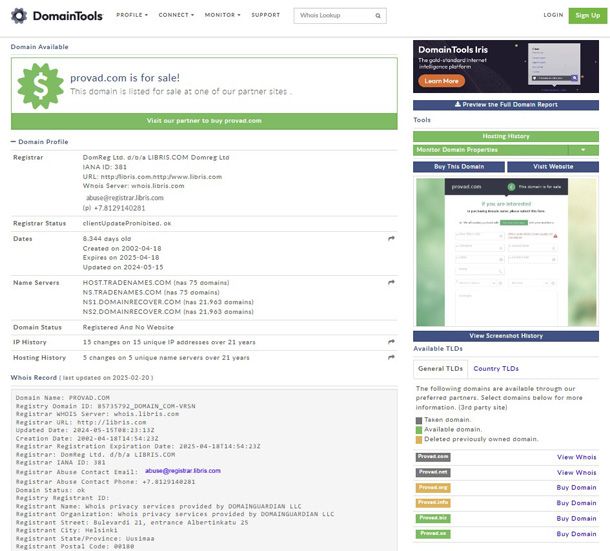The width and height of the screenshot is (610, 551).
Task: Expand the Profile menu in the header
Action: [132, 16]
